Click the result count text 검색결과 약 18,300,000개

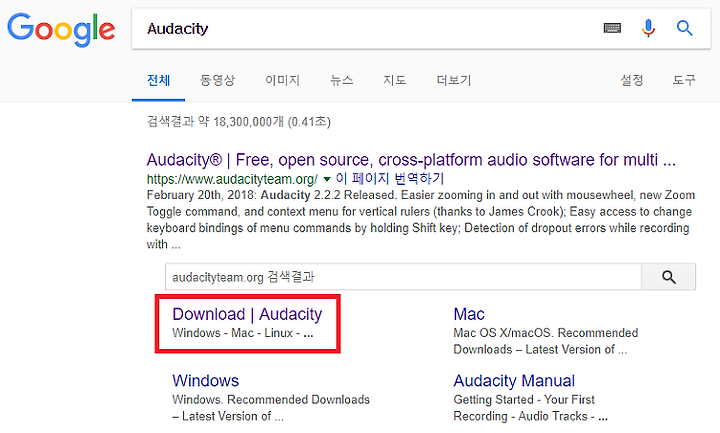point(238,122)
